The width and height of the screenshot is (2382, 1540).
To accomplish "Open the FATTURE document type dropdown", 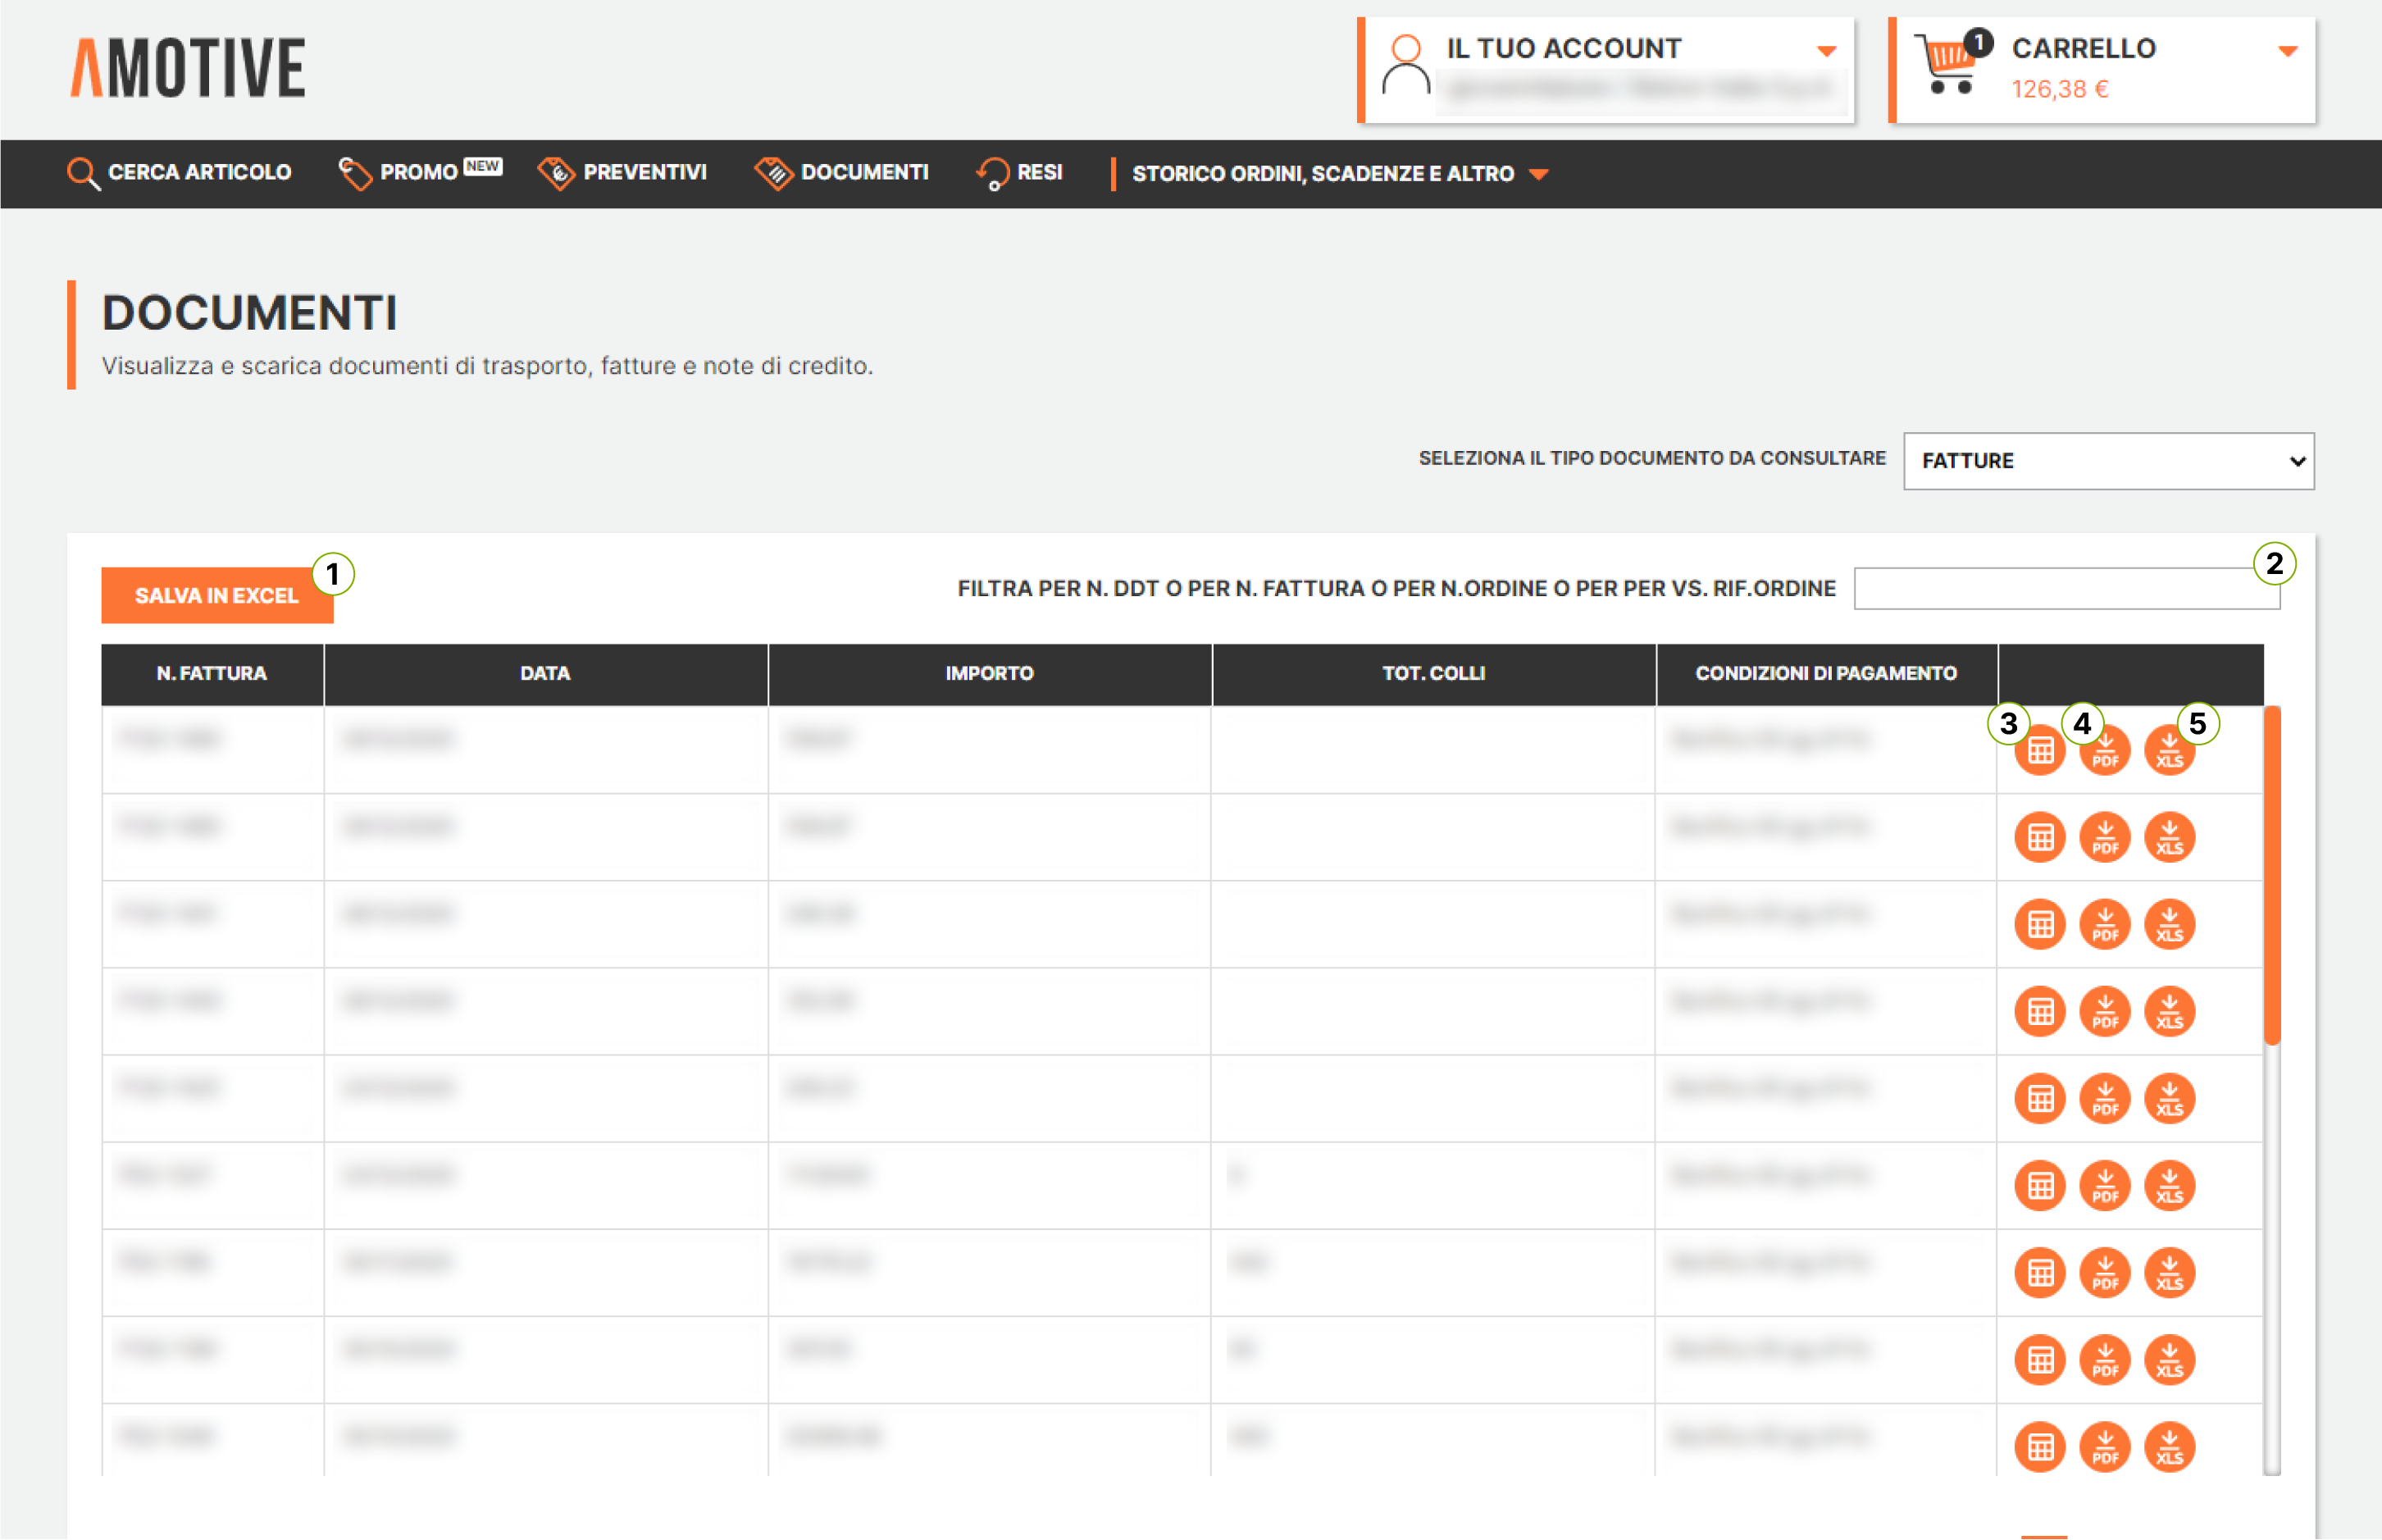I will 2107,461.
